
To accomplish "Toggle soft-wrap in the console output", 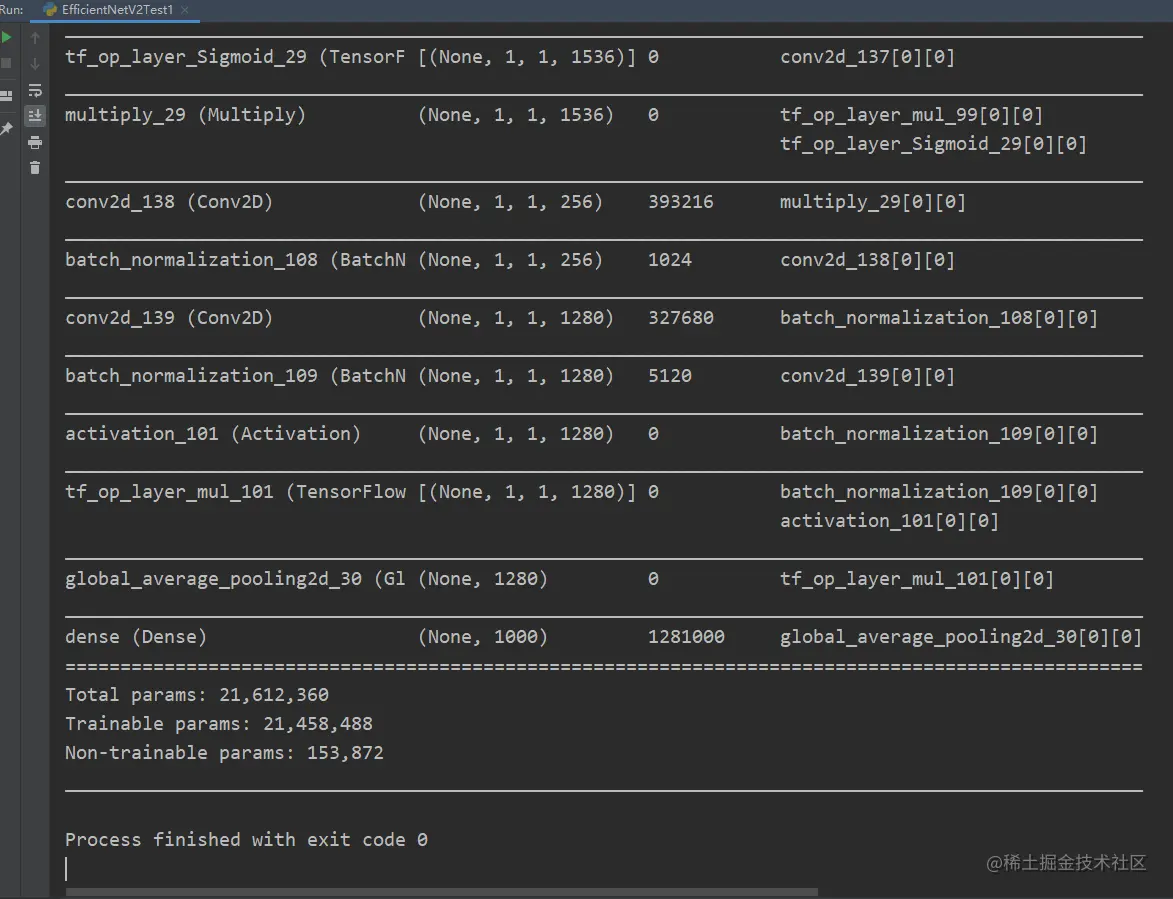I will (34, 90).
